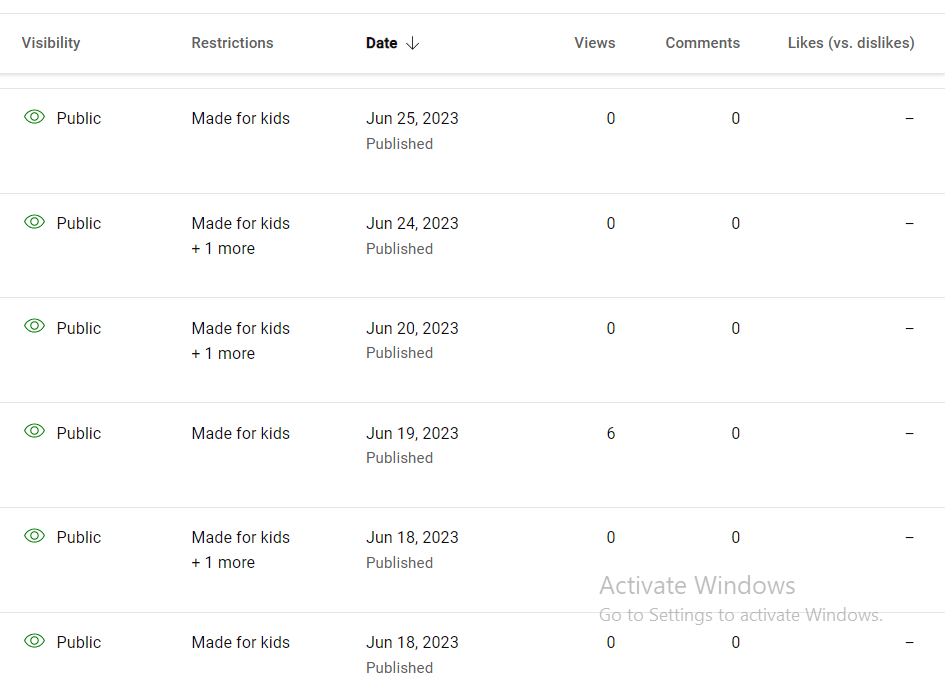Click Restrictions column header
Image resolution: width=947 pixels, height=673 pixels.
233,43
